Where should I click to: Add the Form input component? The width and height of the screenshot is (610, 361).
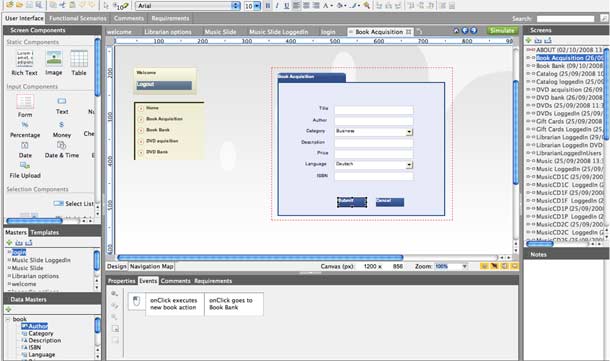pyautogui.click(x=25, y=106)
